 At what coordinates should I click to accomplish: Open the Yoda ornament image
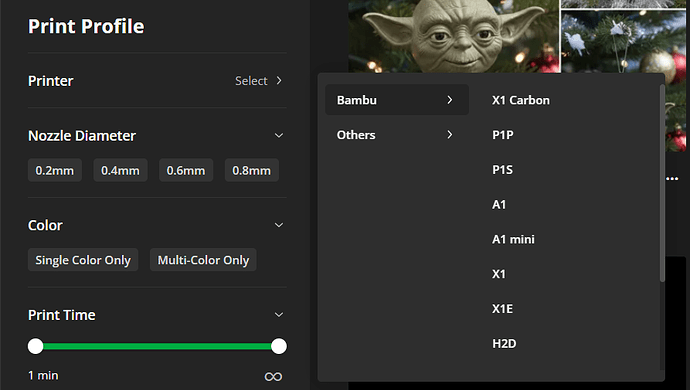tap(454, 36)
